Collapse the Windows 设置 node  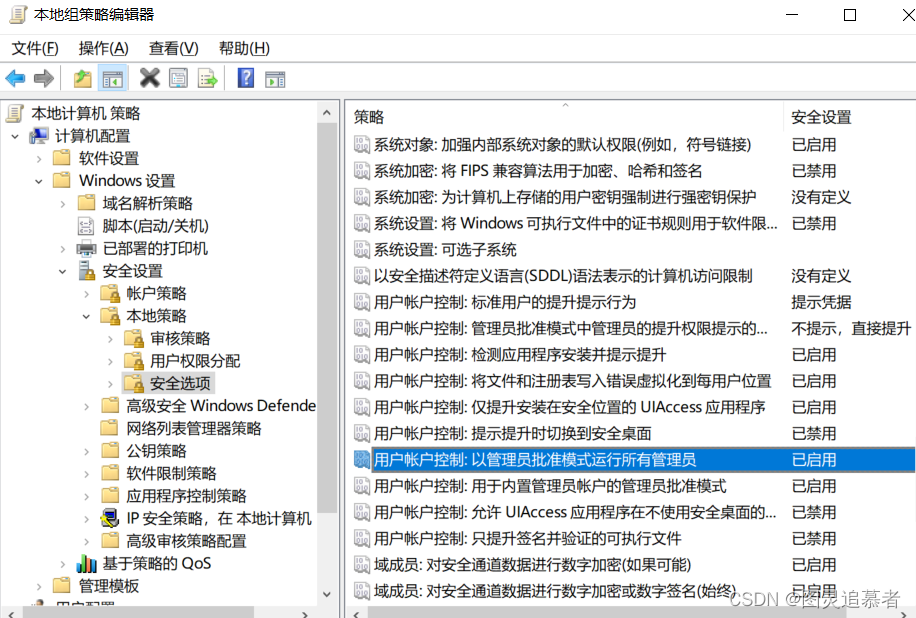(x=39, y=182)
